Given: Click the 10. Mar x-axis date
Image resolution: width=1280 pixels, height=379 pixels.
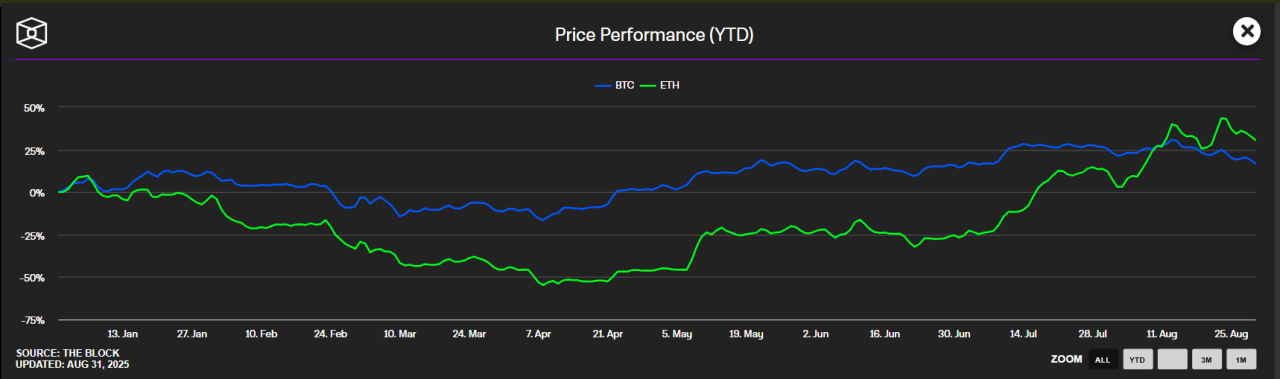Looking at the screenshot, I should click(x=400, y=334).
